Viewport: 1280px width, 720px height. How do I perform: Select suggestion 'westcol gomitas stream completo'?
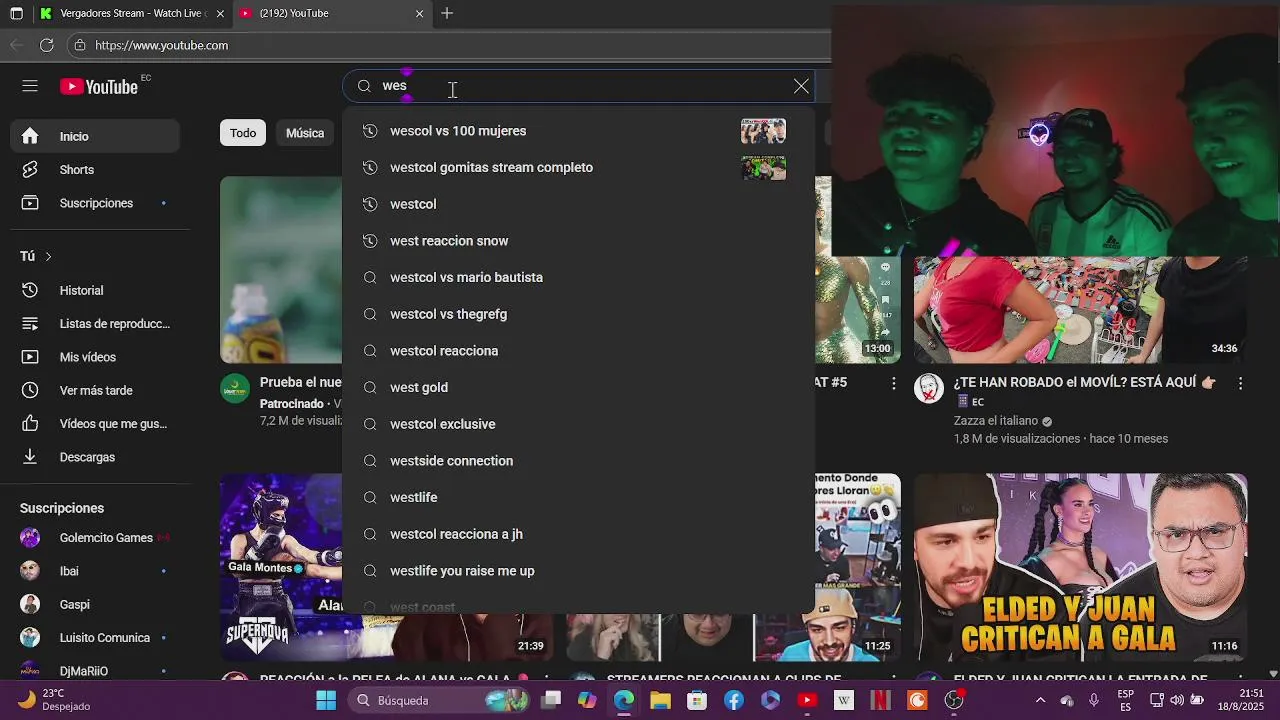pyautogui.click(x=578, y=167)
